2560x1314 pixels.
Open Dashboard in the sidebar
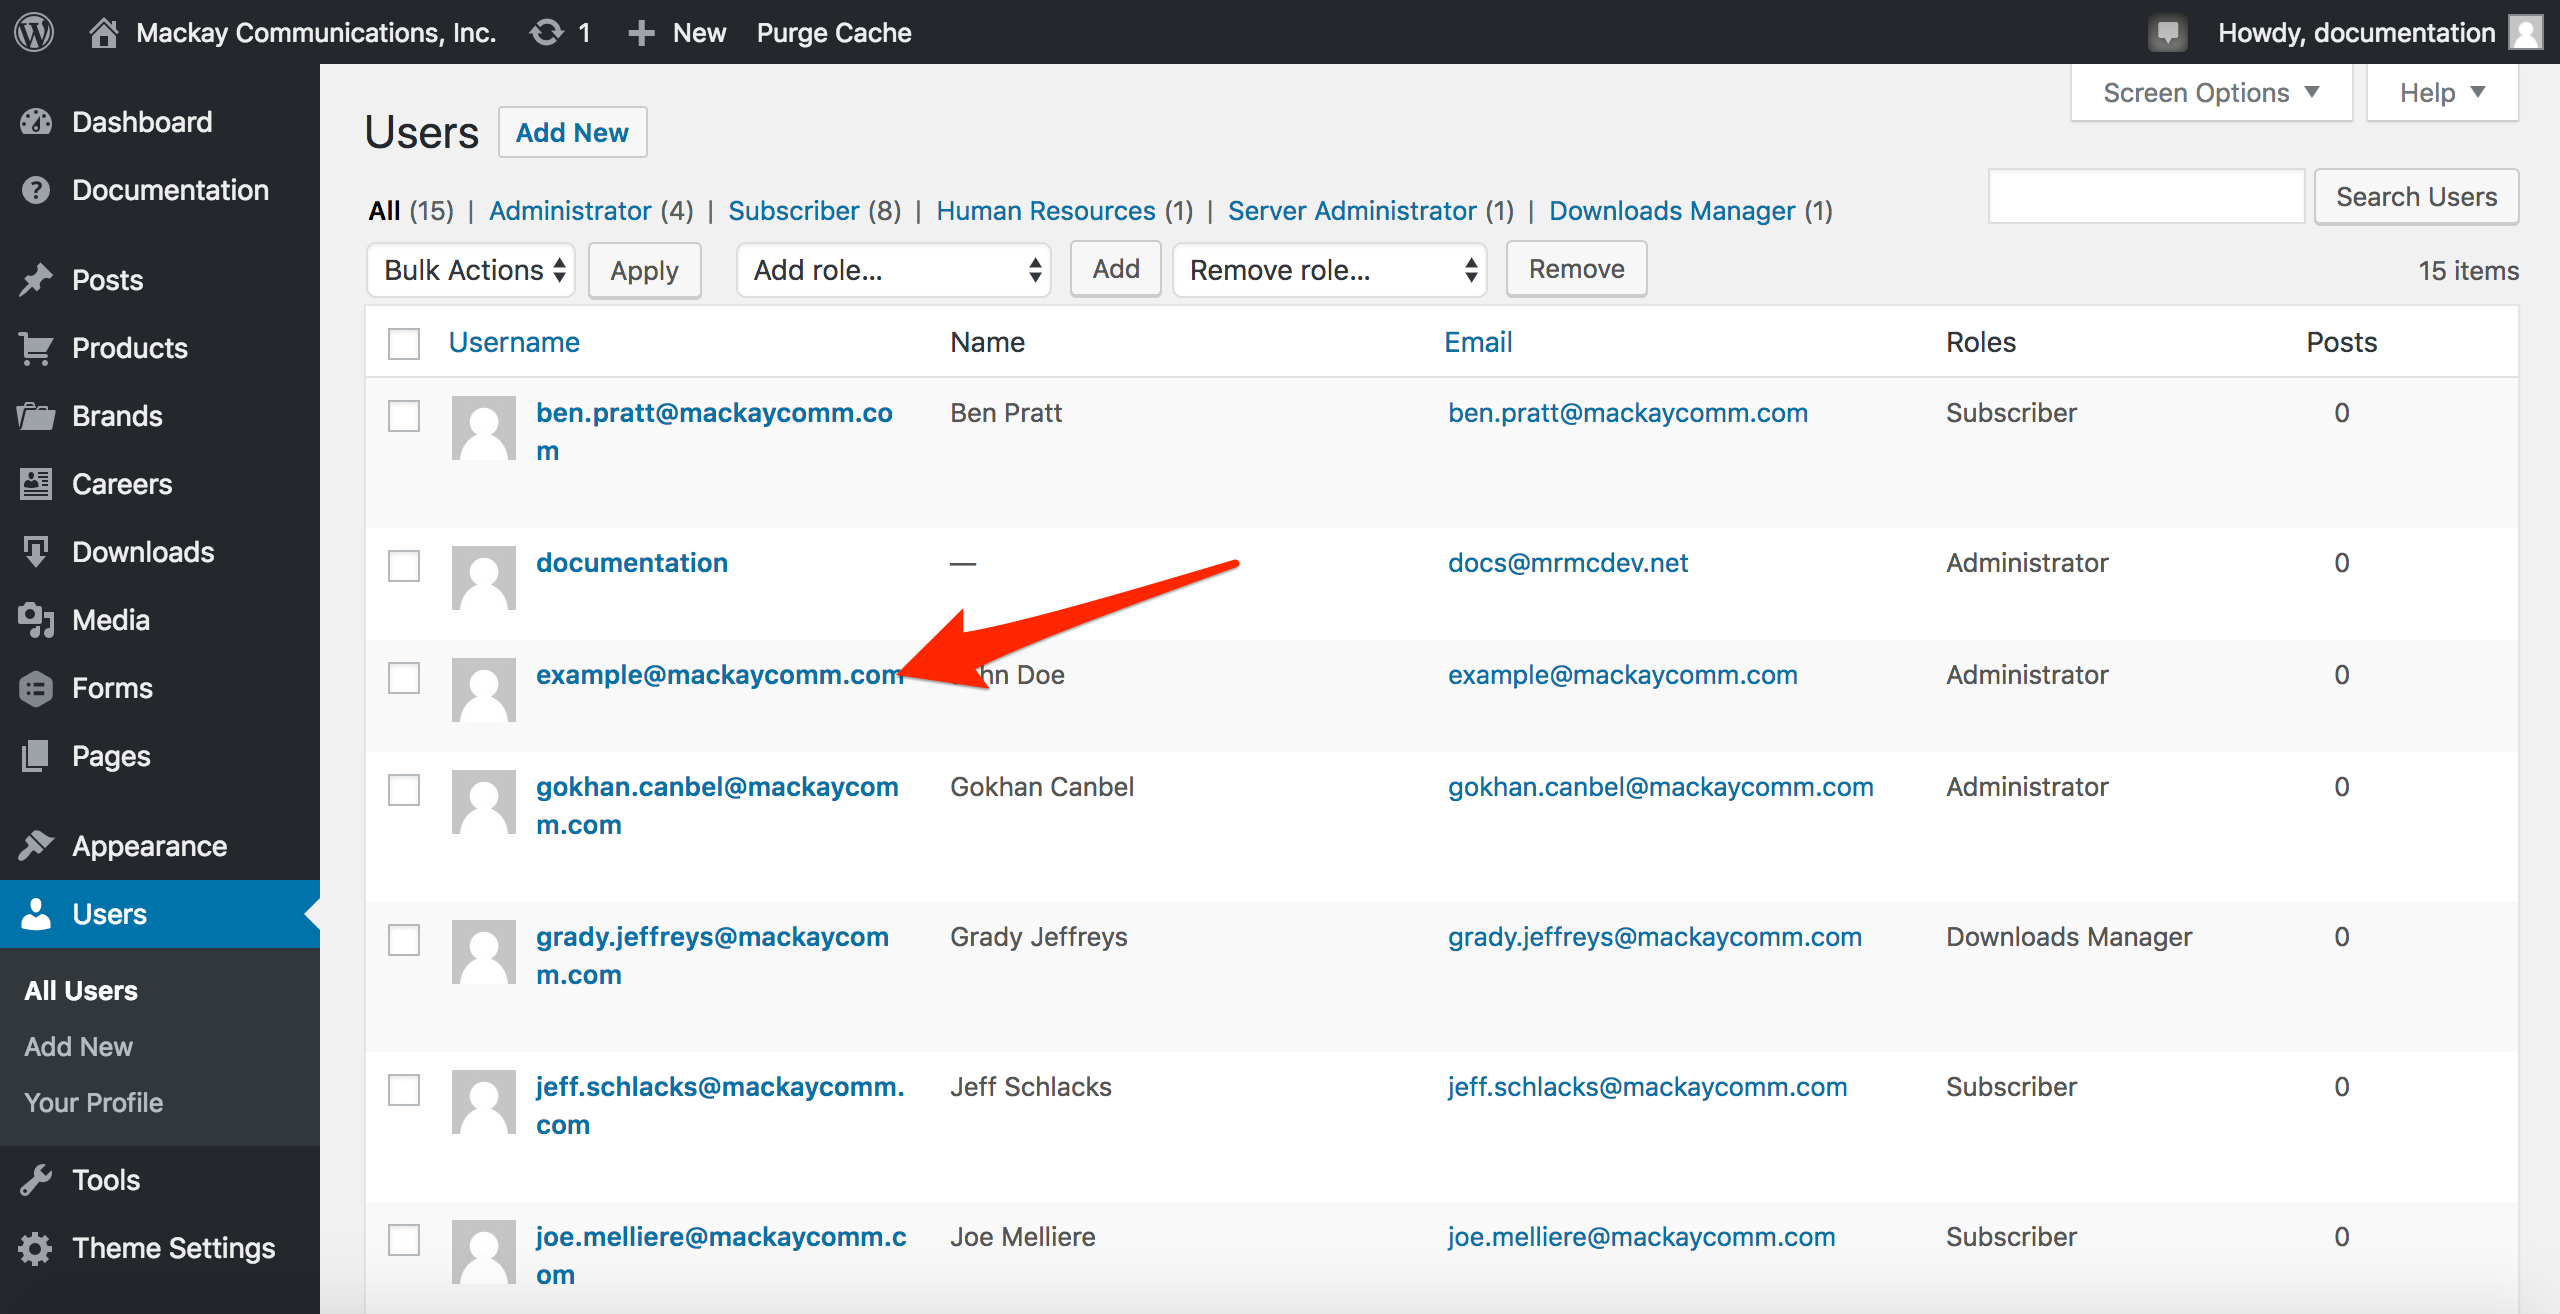pyautogui.click(x=142, y=122)
